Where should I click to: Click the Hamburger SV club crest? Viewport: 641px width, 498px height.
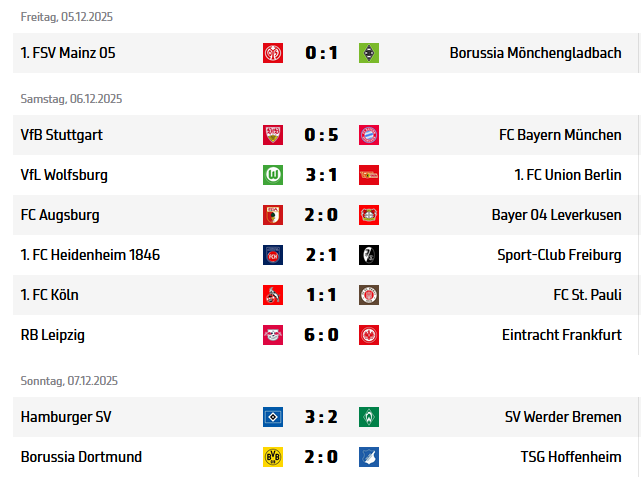point(273,417)
